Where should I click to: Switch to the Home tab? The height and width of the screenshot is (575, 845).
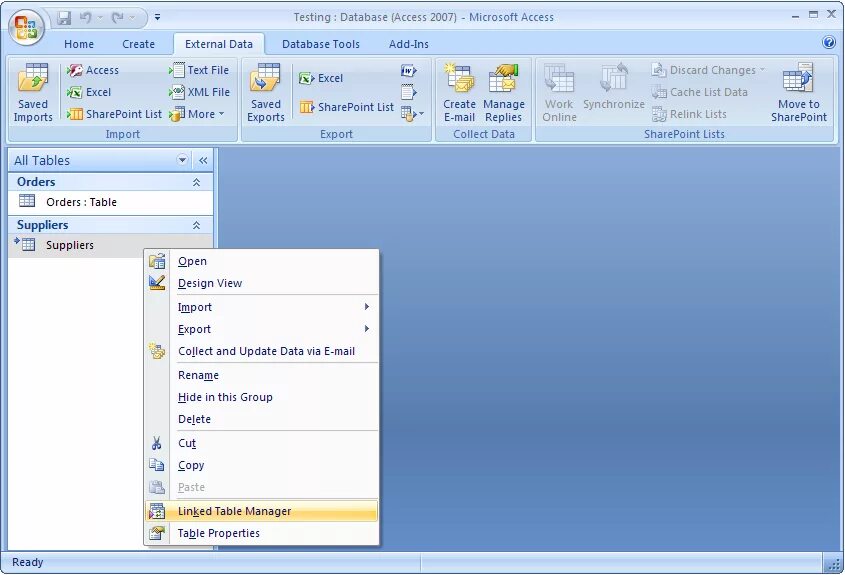pyautogui.click(x=79, y=44)
